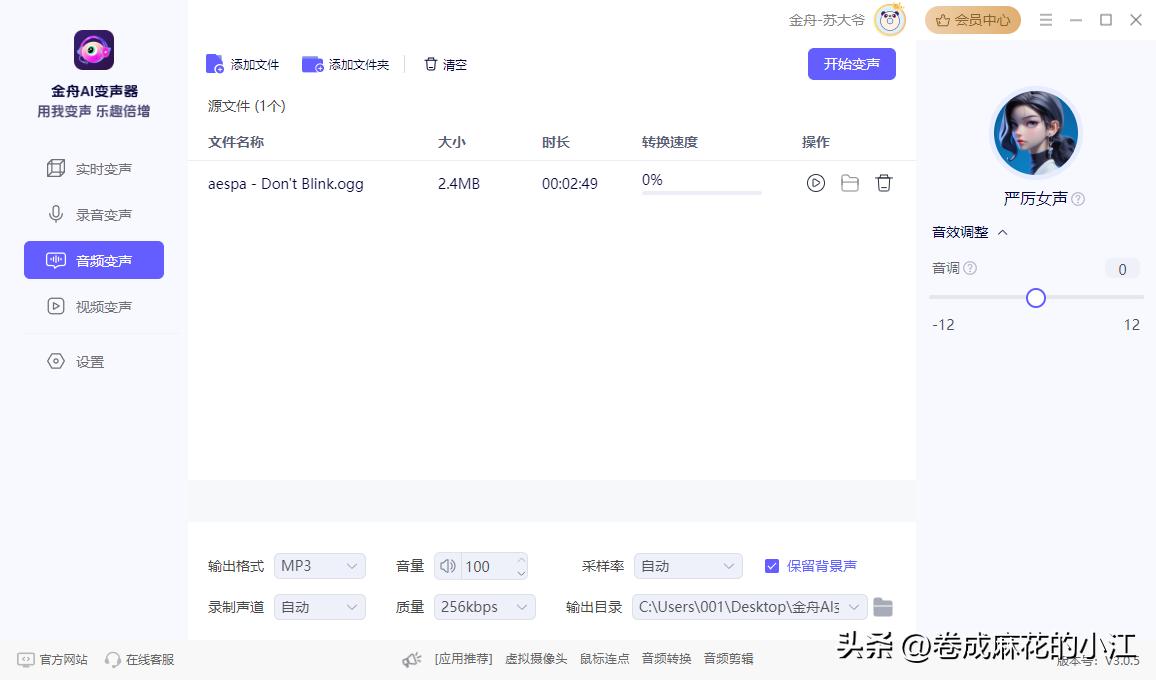Viewport: 1156px width, 680px height.
Task: Click the pitch value field showing 0
Action: 1122,269
